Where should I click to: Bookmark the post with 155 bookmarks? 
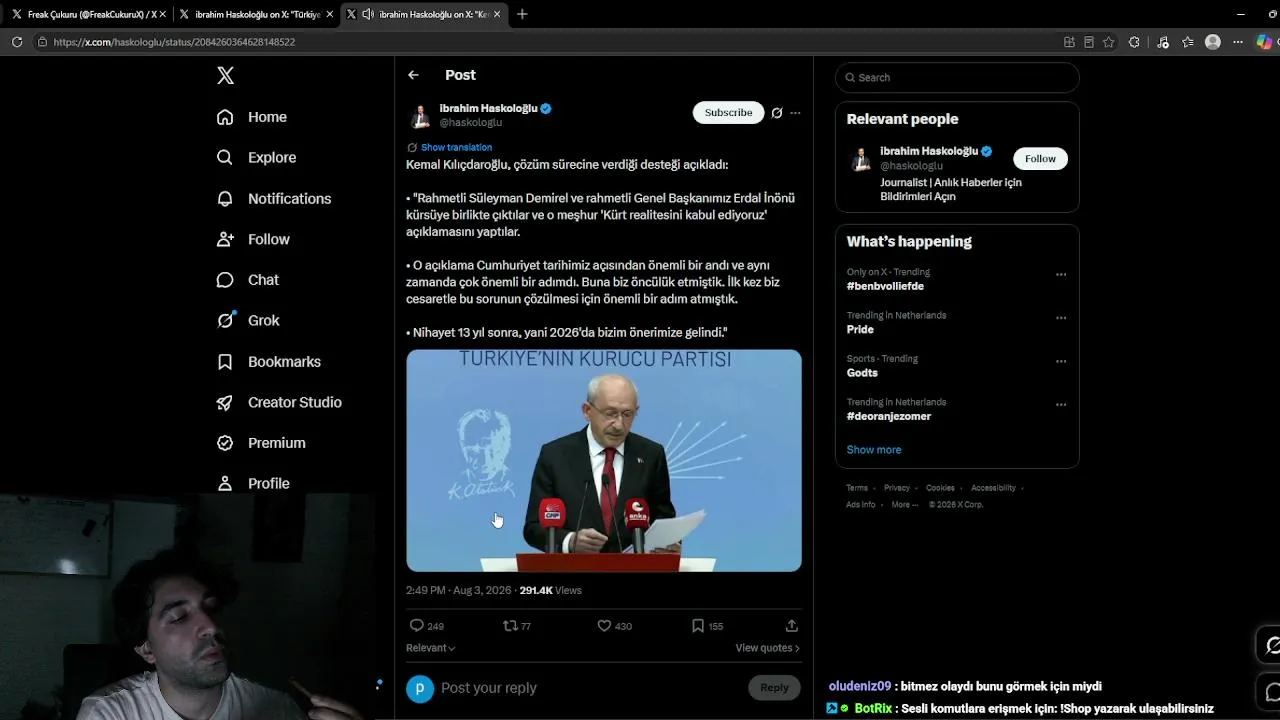[x=698, y=626]
